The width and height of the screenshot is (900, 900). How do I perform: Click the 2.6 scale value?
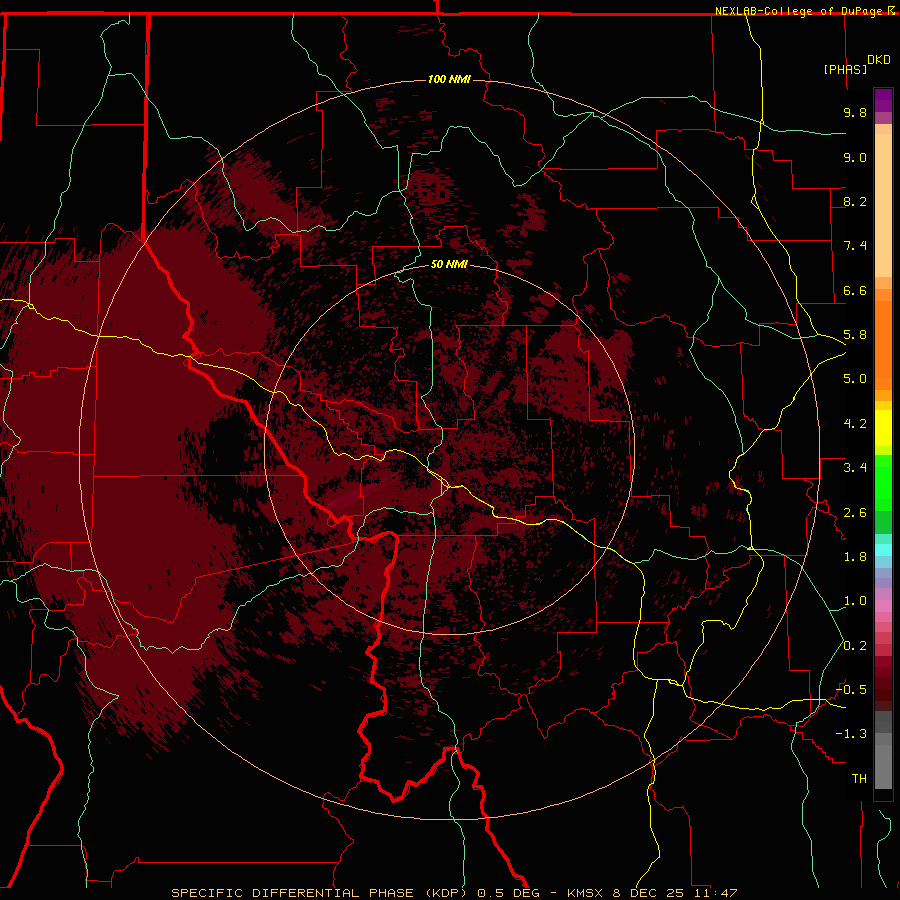[855, 513]
